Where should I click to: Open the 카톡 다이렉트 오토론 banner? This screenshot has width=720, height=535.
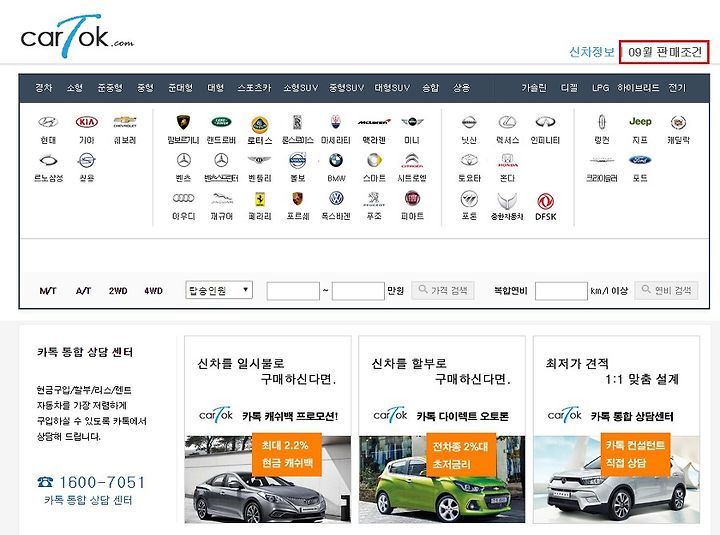coord(442,429)
